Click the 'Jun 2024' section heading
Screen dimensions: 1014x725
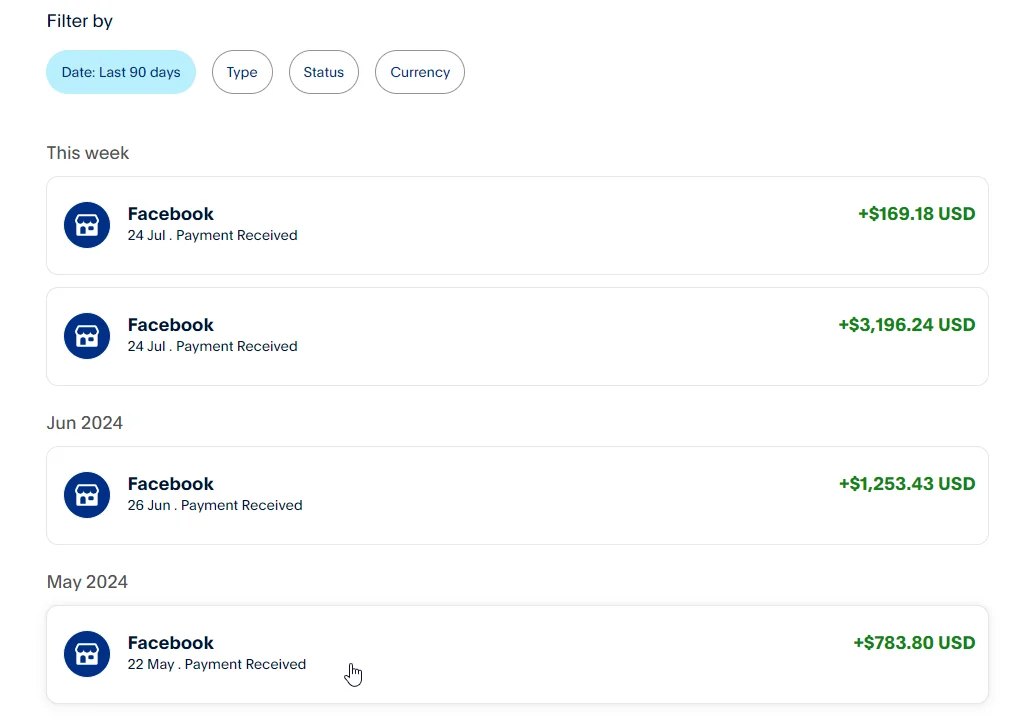tap(85, 423)
